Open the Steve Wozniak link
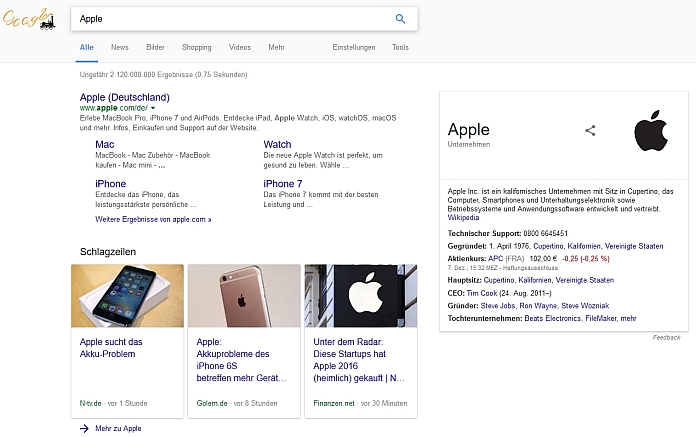 pos(585,306)
